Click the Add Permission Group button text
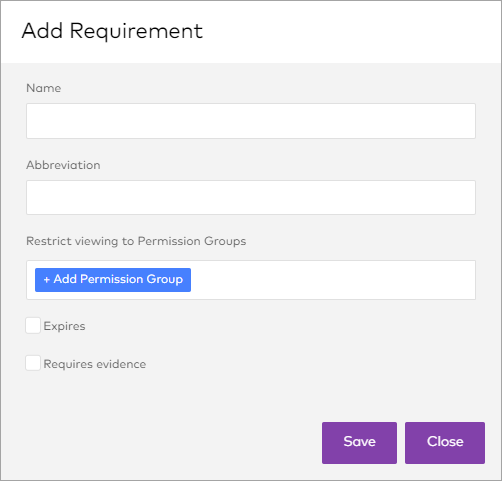Image resolution: width=502 pixels, height=481 pixels. pos(118,279)
